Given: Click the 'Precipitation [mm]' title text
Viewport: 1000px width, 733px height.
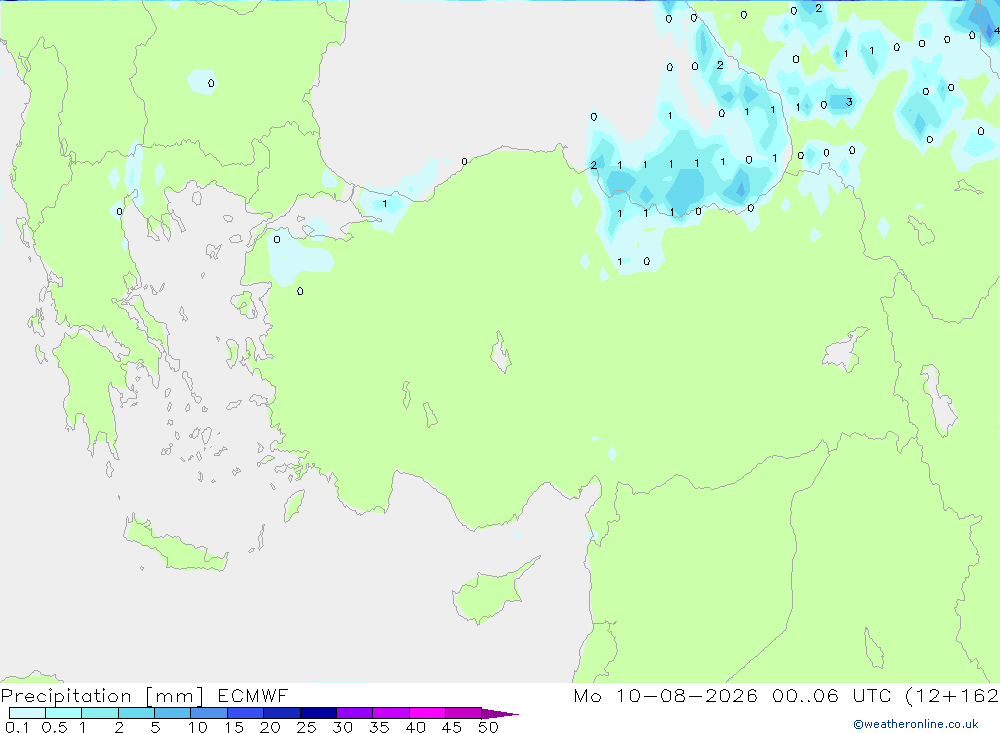Looking at the screenshot, I should [x=102, y=696].
